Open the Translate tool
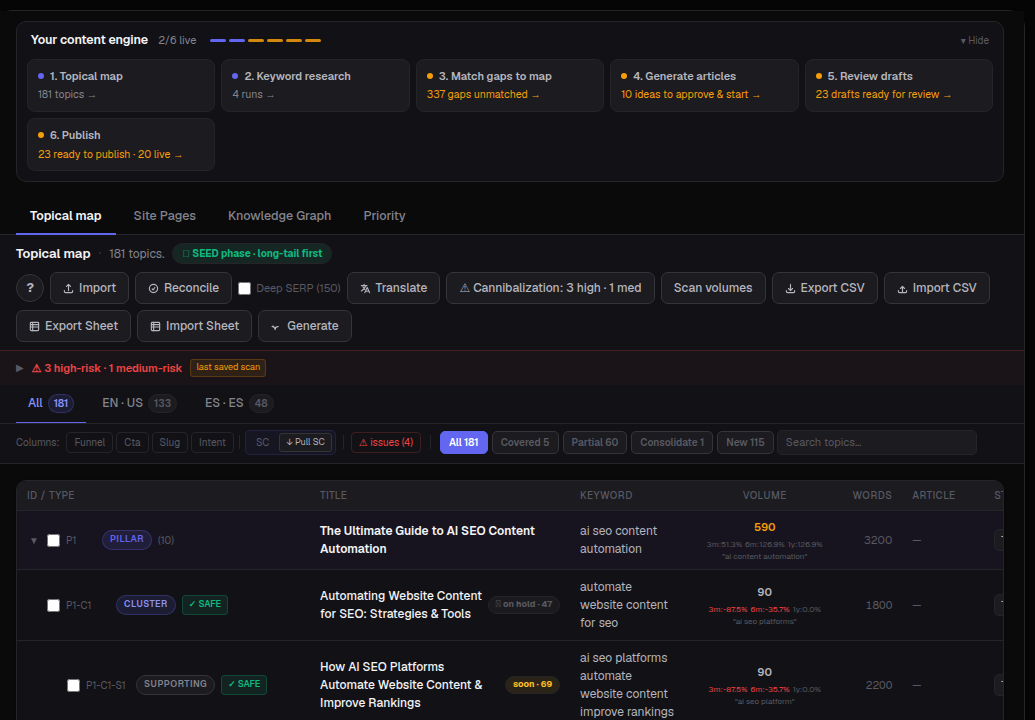The height and width of the screenshot is (720, 1035). [x=393, y=288]
